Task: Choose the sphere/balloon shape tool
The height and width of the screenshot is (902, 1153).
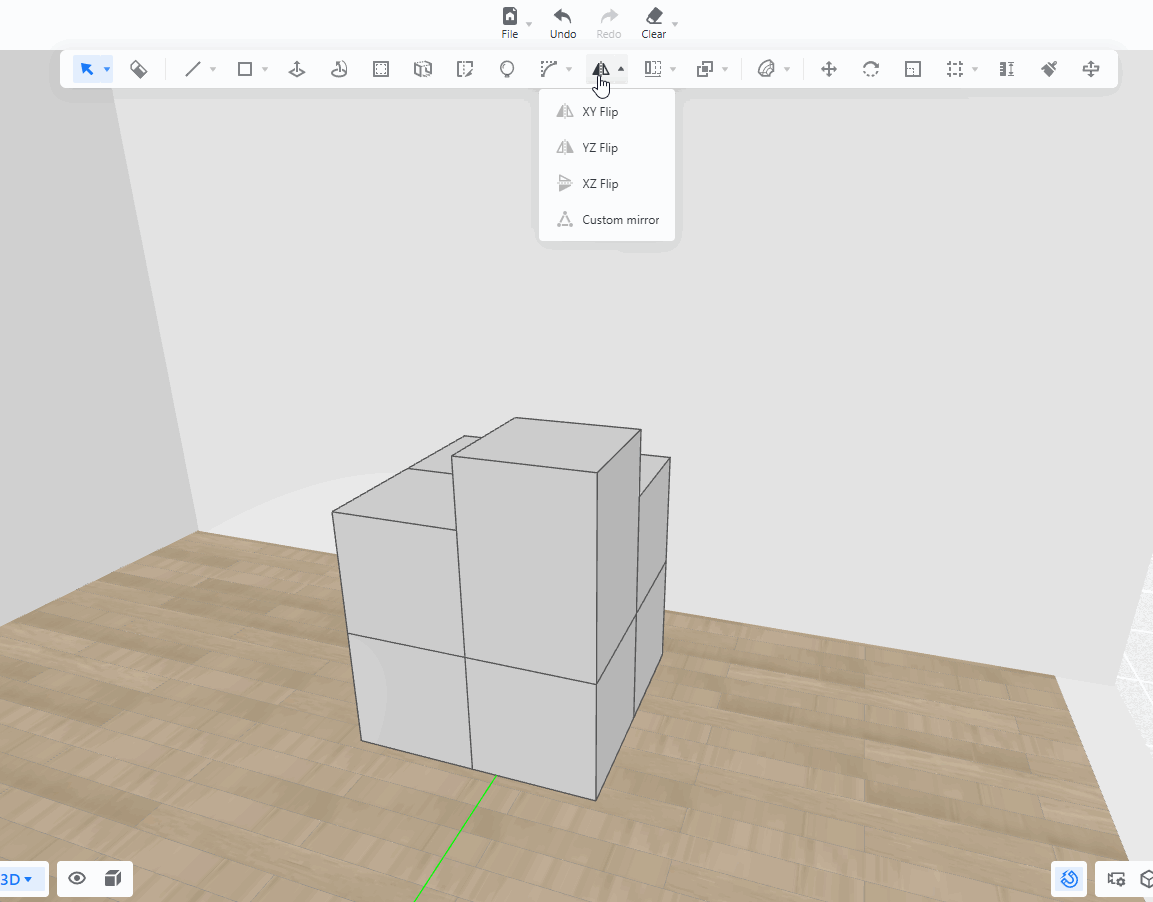Action: click(507, 69)
